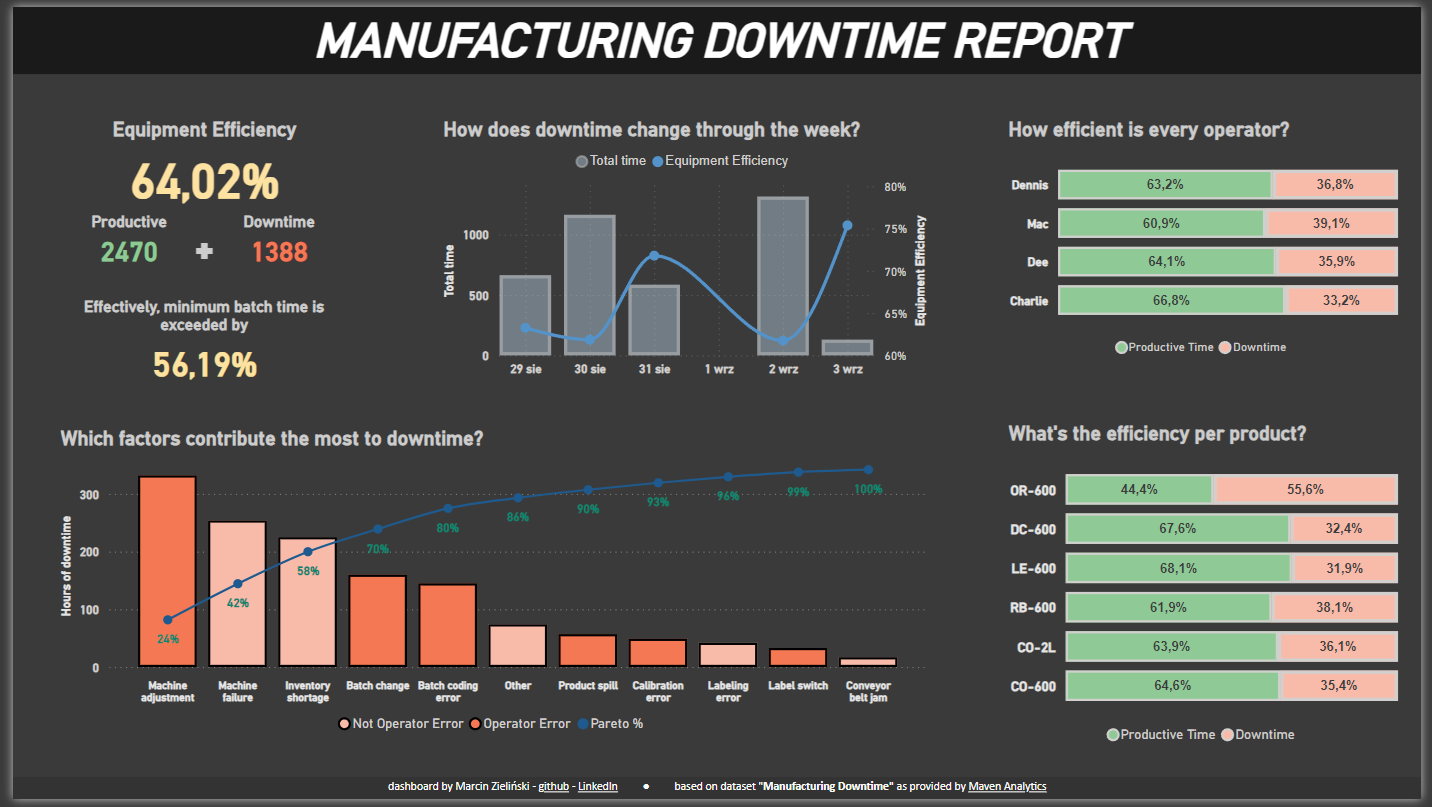
Task: Select the Machine adjustment downtime bar
Action: [x=167, y=570]
